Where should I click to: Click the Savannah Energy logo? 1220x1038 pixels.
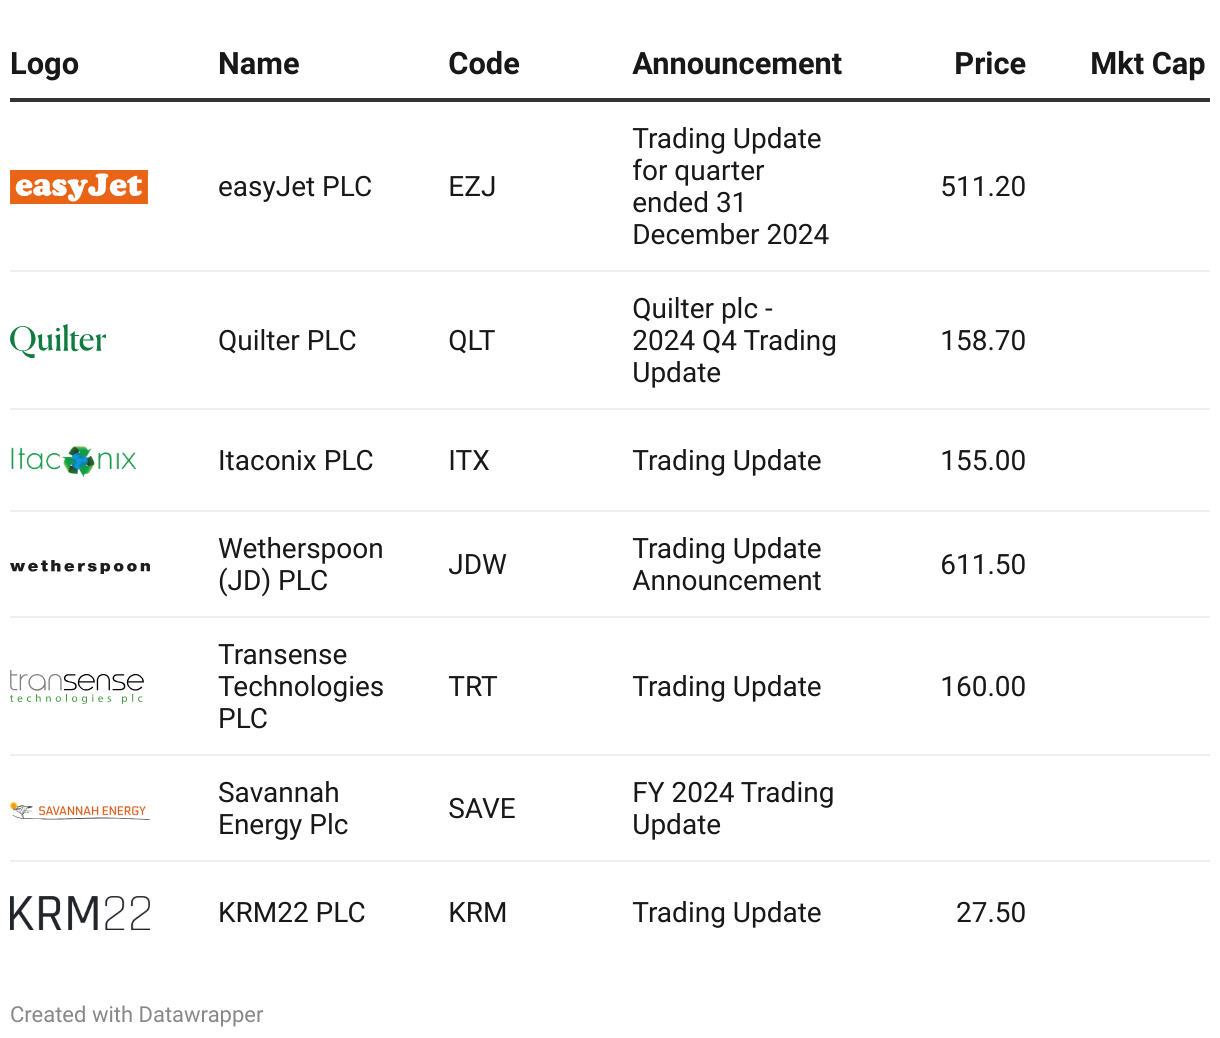[x=80, y=810]
